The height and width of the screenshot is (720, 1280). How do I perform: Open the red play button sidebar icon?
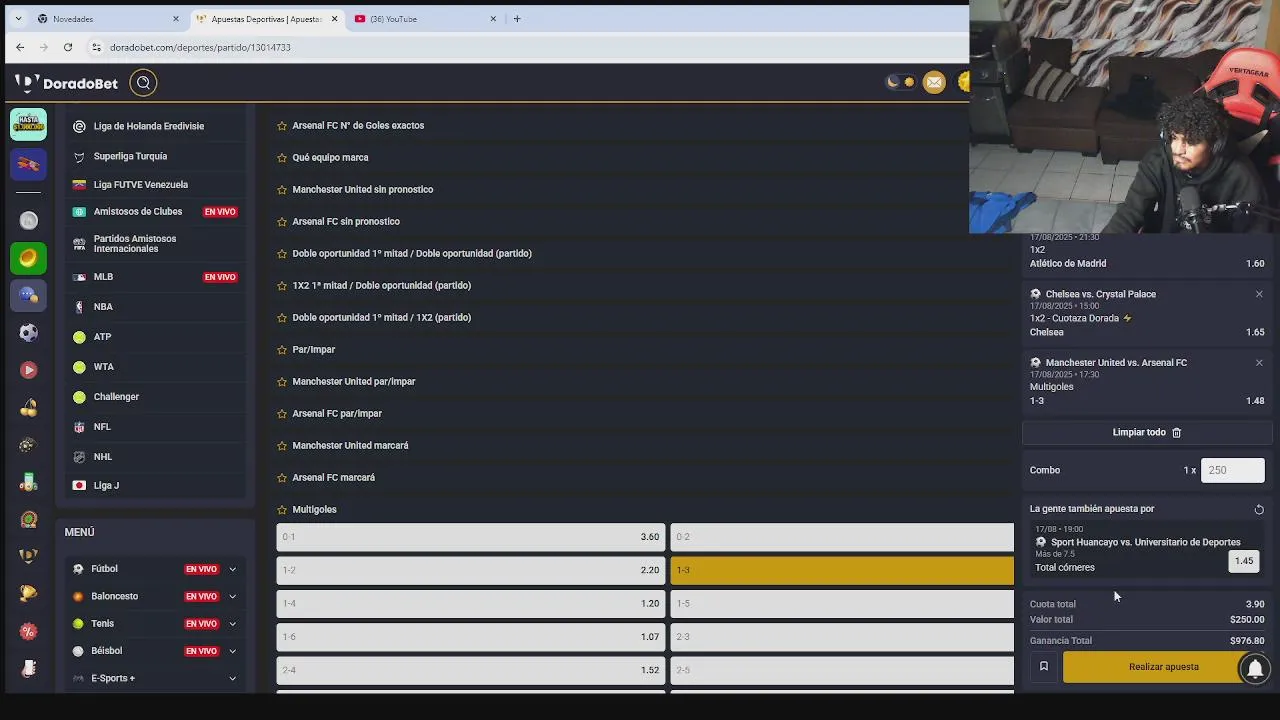[x=28, y=370]
